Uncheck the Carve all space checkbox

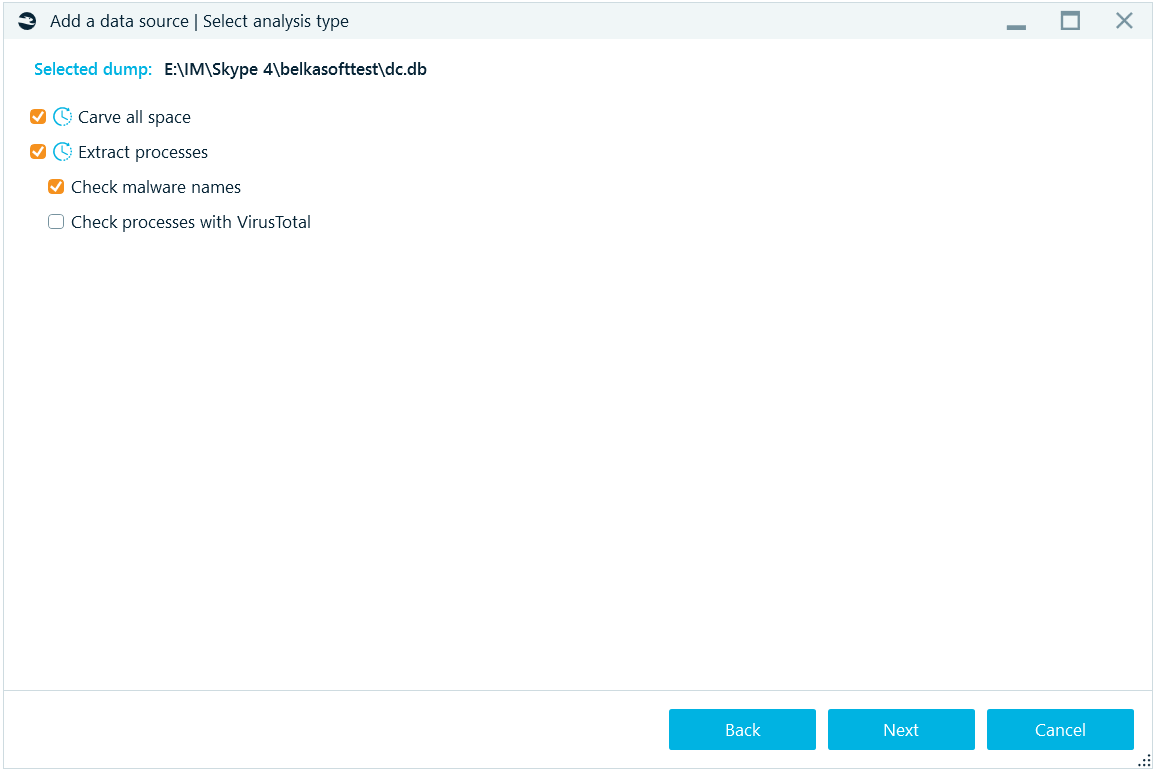coord(38,117)
